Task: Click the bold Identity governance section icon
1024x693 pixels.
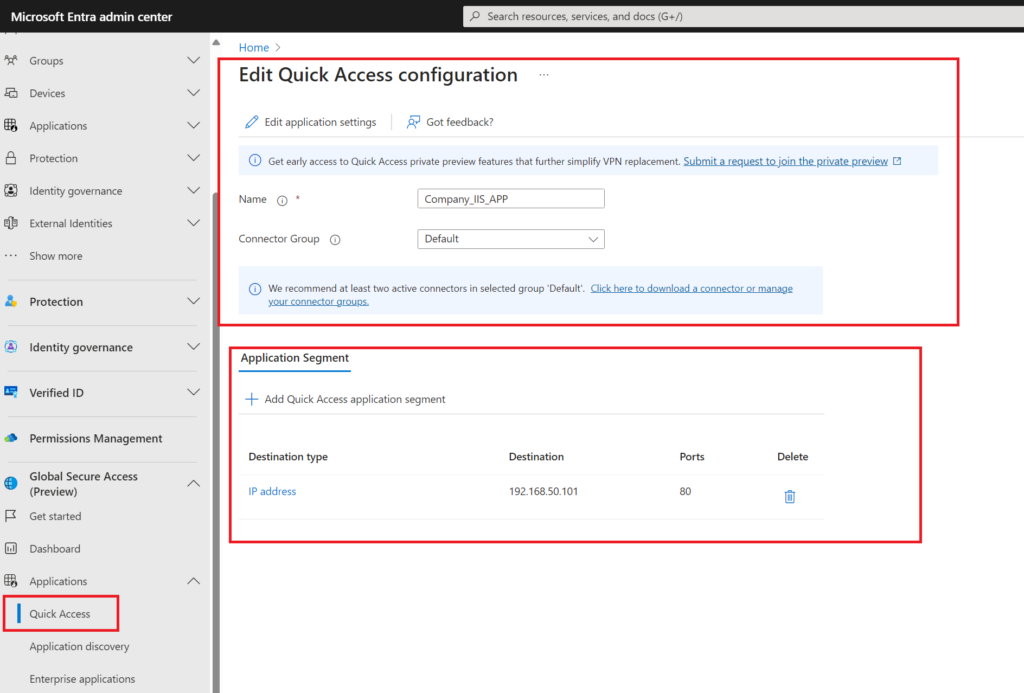Action: click(11, 347)
